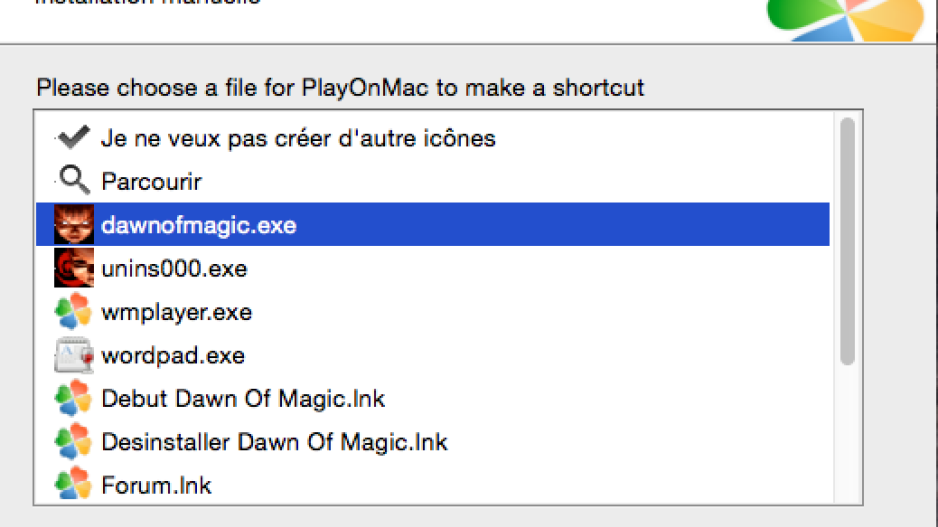The image size is (938, 527).
Task: Click the file list vertical scrollbar thumb
Action: tap(847, 241)
